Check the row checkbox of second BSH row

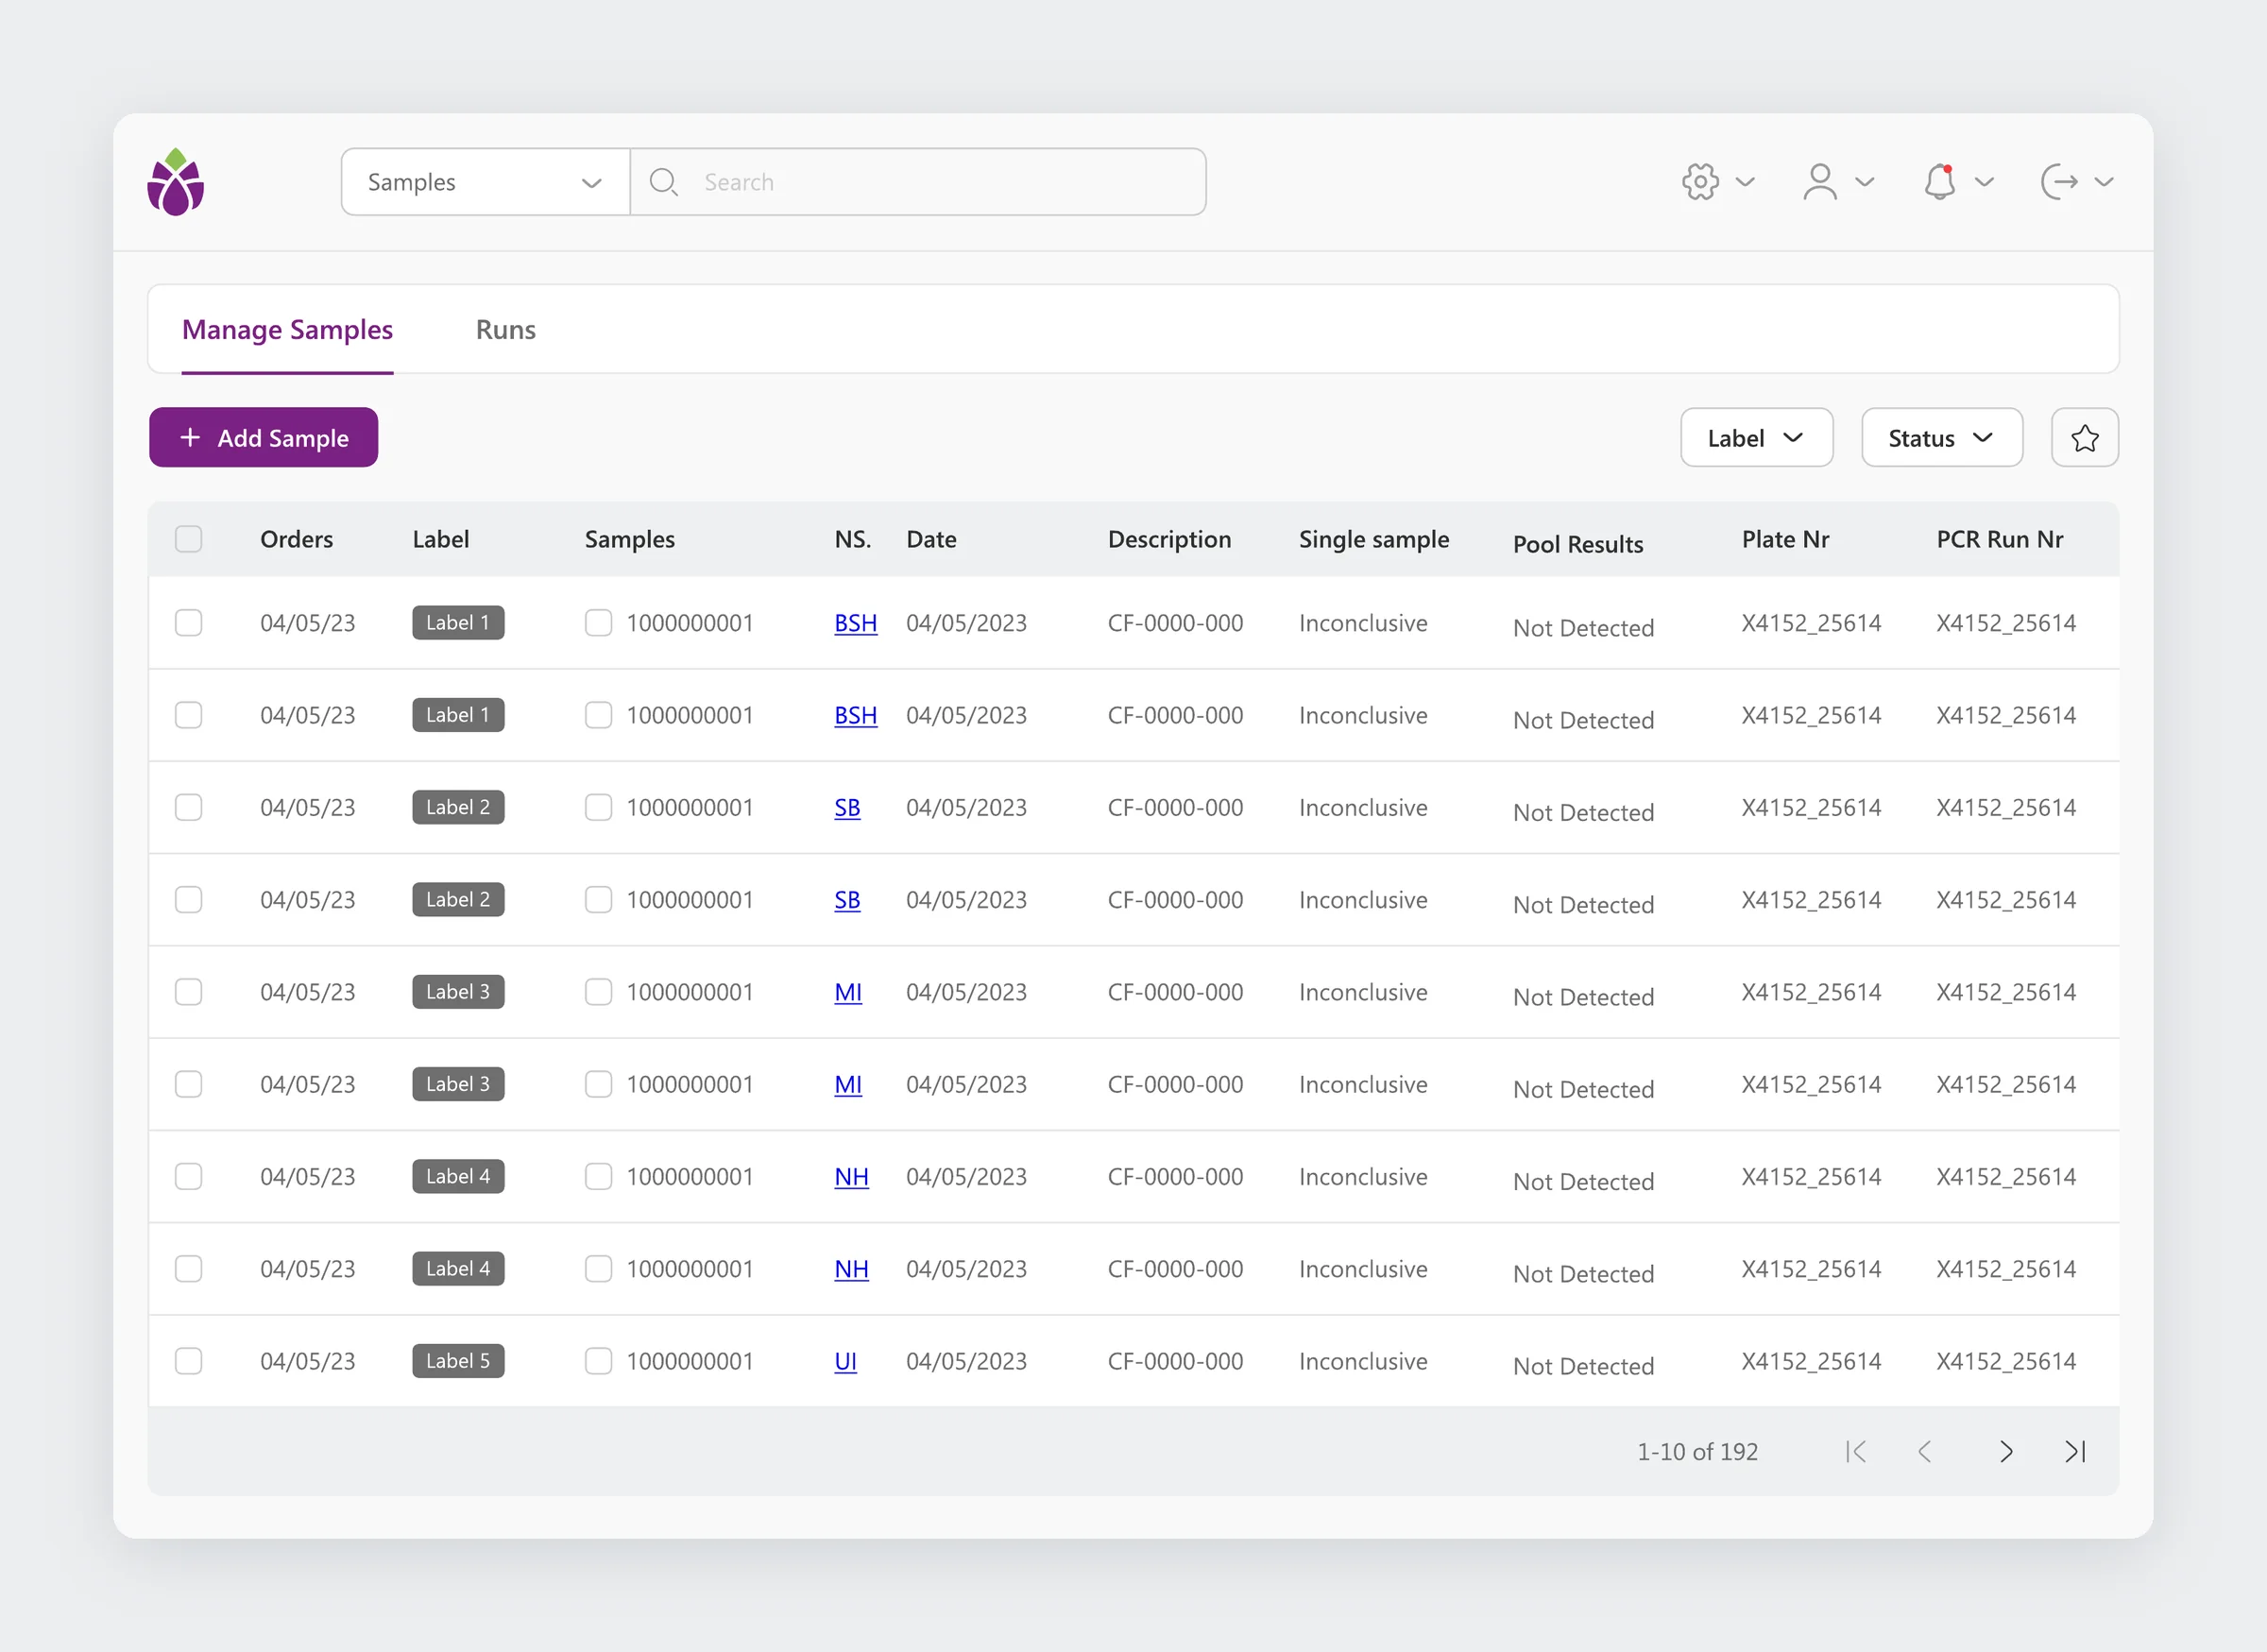[189, 715]
